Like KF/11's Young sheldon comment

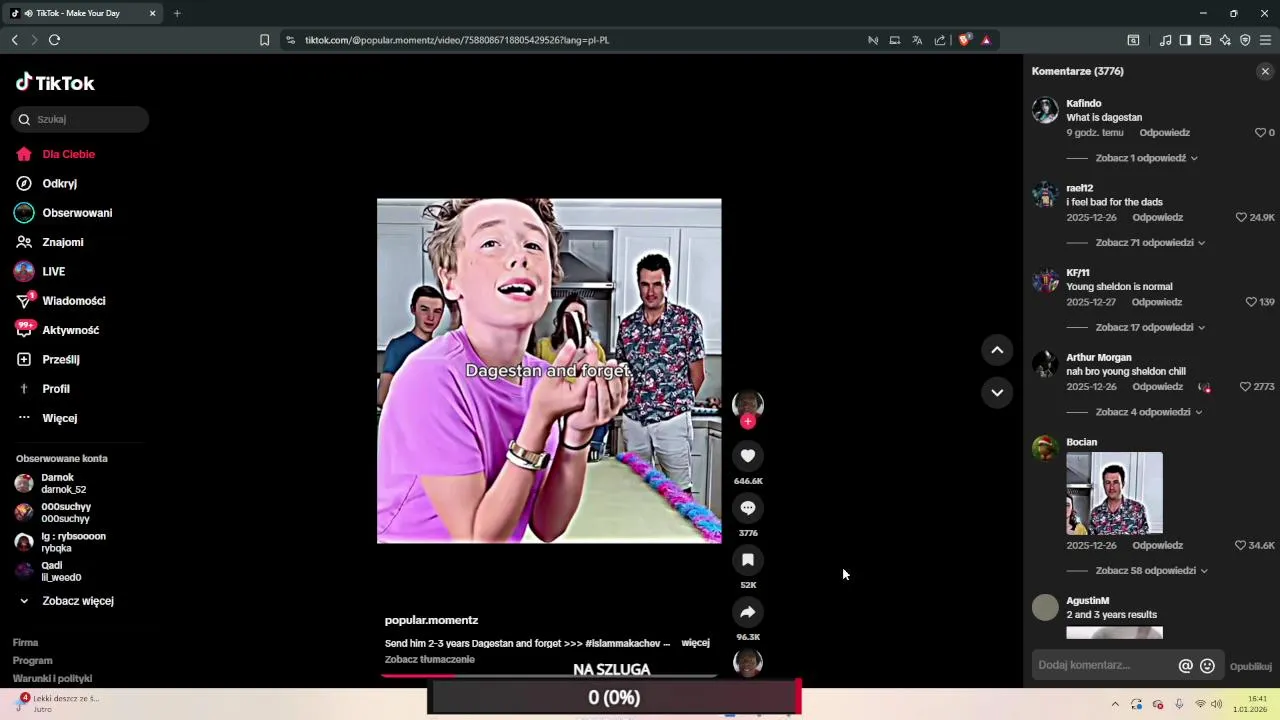[1251, 302]
